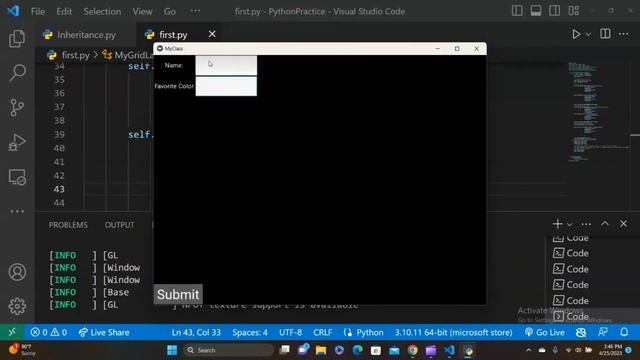Open the Manage gear icon
The height and width of the screenshot is (360, 640).
click(x=17, y=306)
